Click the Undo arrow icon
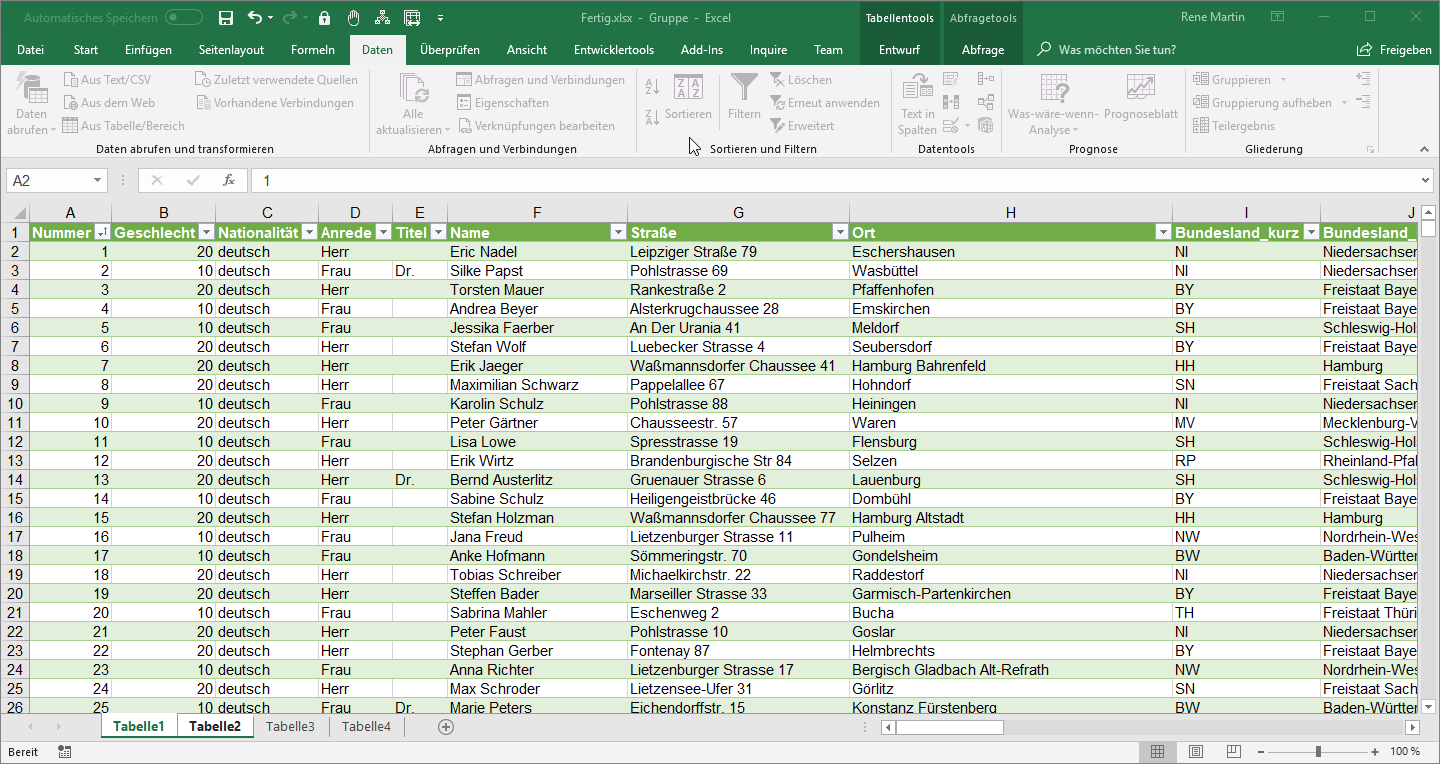Screen dimensions: 1440x764 [255, 18]
